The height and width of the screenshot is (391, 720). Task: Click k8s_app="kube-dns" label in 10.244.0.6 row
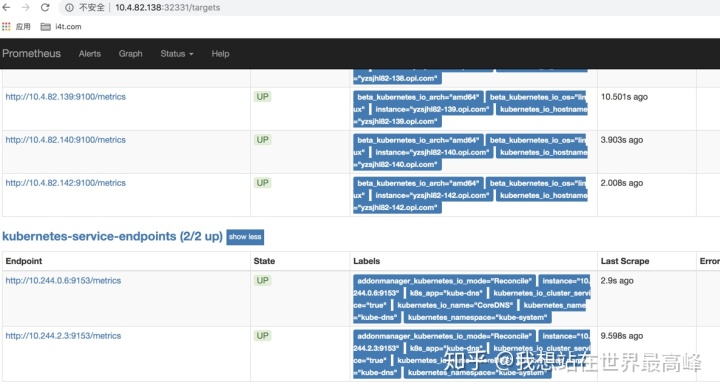[x=446, y=293]
